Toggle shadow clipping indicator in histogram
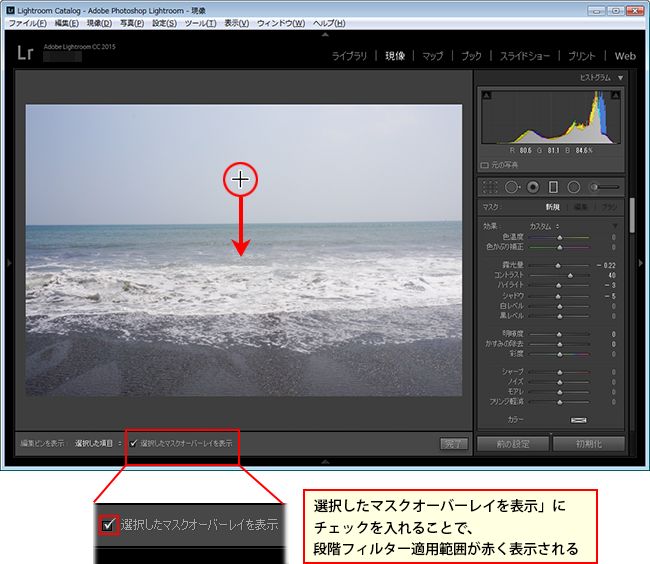Screen dimensions: 650x564 pyautogui.click(x=487, y=95)
